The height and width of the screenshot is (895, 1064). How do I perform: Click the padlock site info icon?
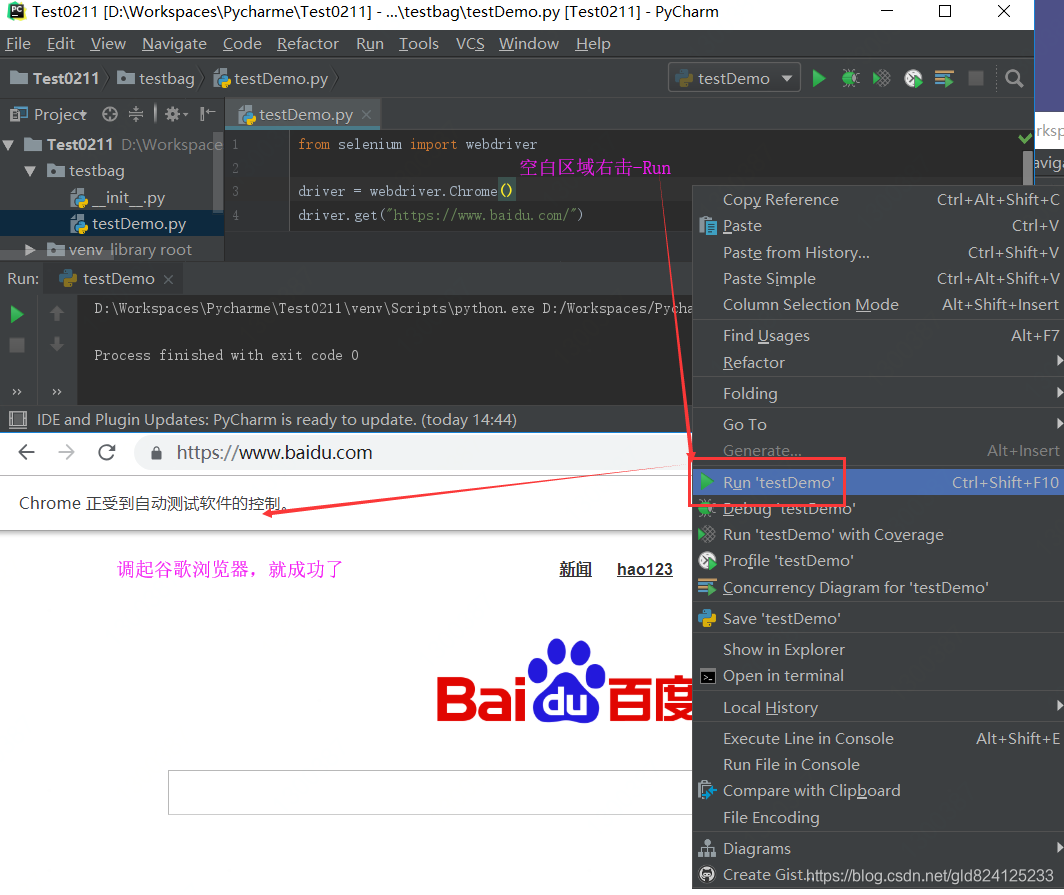(156, 453)
